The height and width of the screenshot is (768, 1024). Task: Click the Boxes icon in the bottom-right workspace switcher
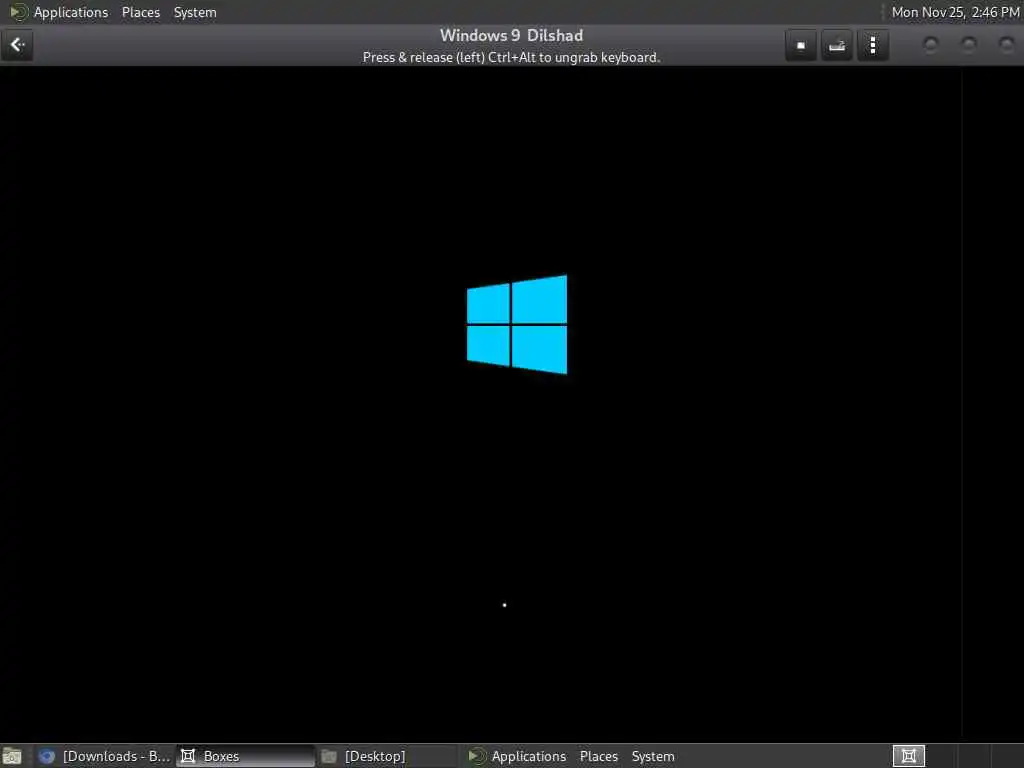pyautogui.click(x=908, y=756)
